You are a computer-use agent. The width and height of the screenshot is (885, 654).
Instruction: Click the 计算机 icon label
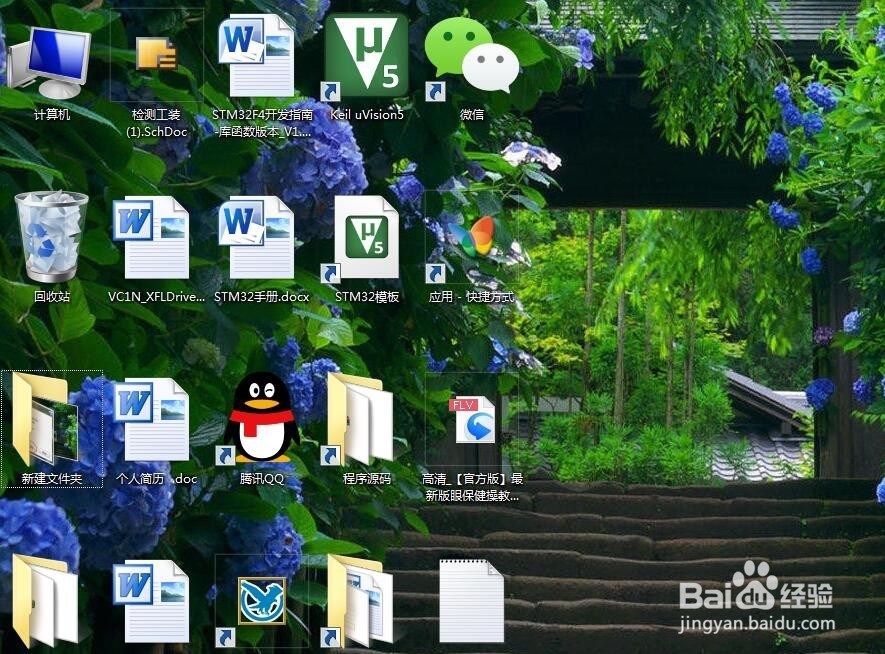click(x=51, y=115)
